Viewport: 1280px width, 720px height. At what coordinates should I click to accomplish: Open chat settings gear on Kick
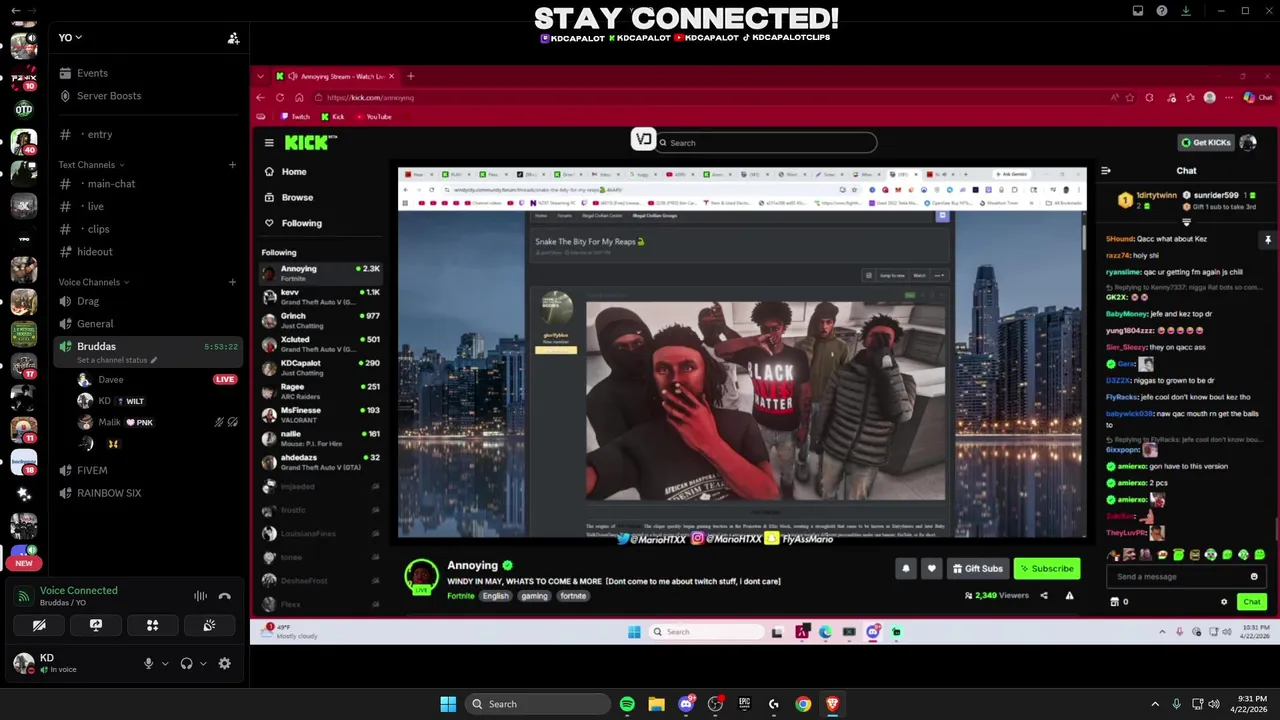(1224, 602)
